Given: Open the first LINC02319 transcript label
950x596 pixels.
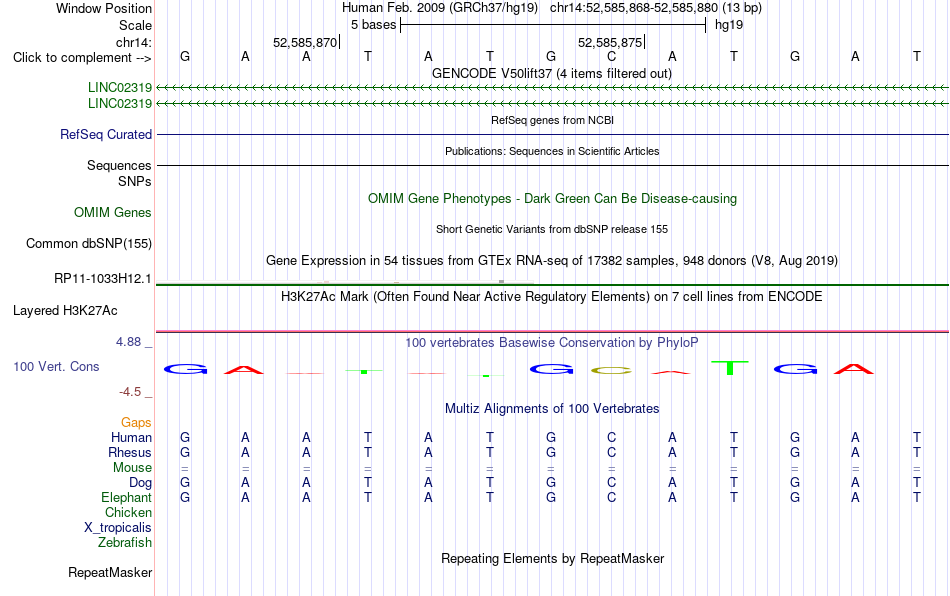Looking at the screenshot, I should (x=119, y=87).
